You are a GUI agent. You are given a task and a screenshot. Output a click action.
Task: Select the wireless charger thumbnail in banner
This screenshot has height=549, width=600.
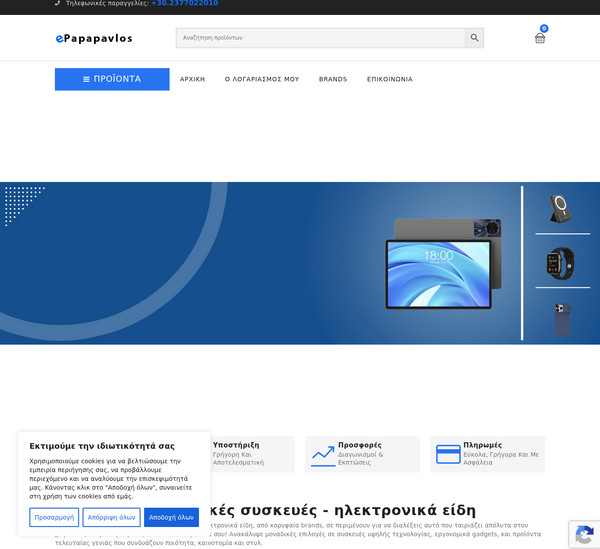pos(561,209)
